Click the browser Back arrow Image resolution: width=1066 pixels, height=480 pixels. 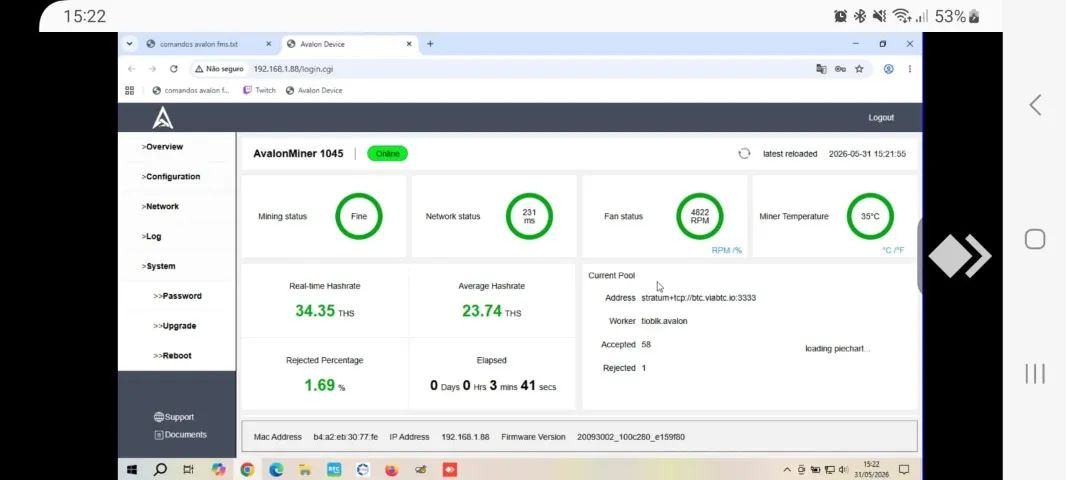point(131,69)
